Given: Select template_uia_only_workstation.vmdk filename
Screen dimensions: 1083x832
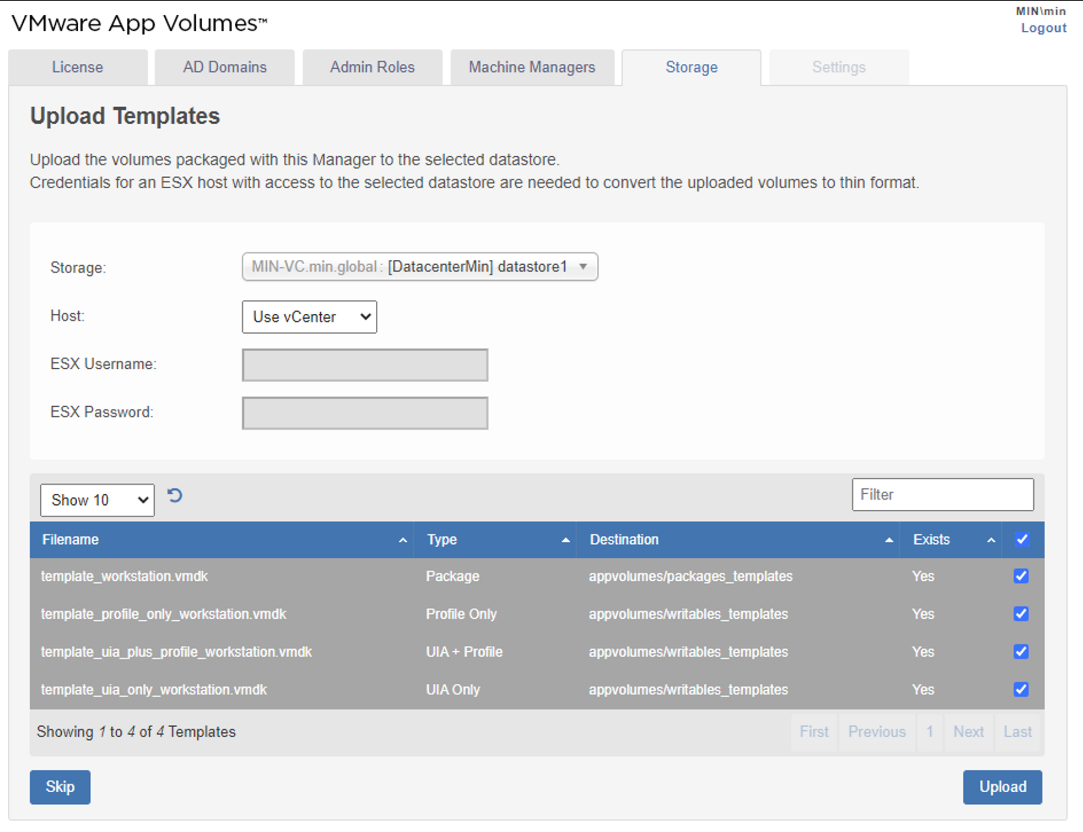Looking at the screenshot, I should 153,689.
